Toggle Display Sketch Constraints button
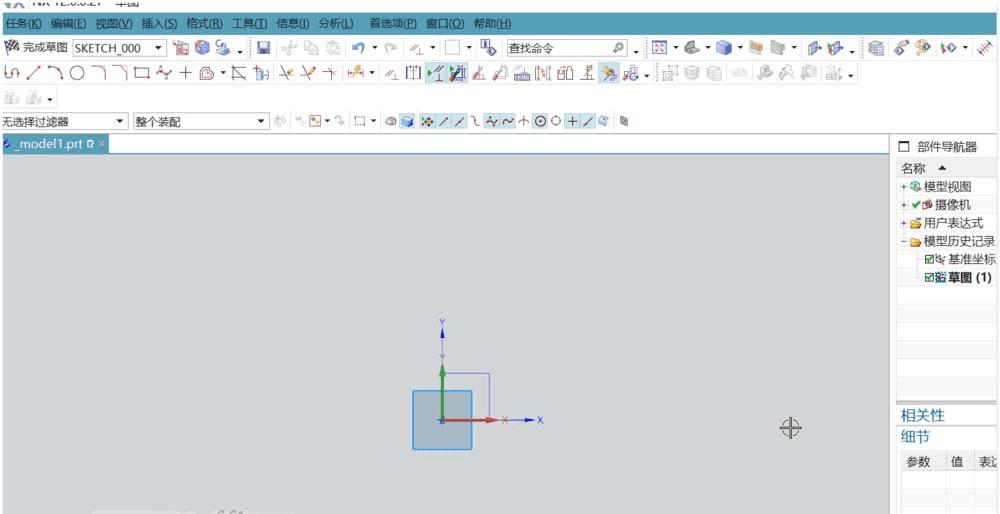Screen dimensions: 1000x514 436,73
